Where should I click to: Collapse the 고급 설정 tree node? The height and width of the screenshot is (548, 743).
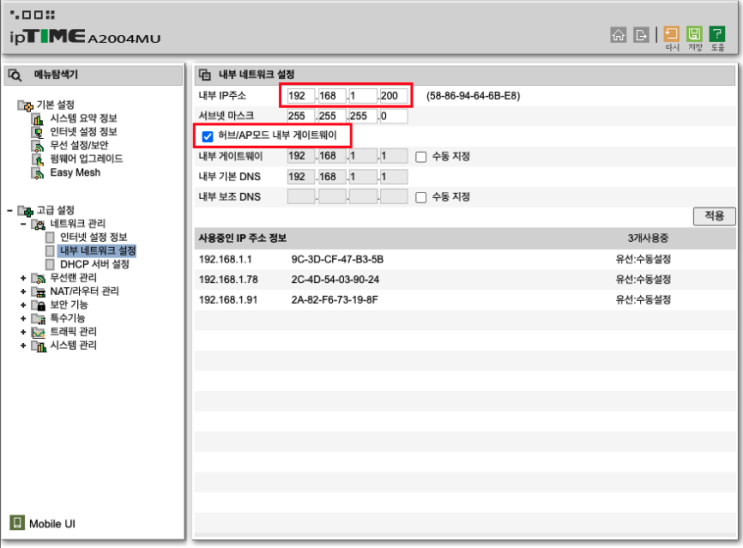pyautogui.click(x=10, y=210)
